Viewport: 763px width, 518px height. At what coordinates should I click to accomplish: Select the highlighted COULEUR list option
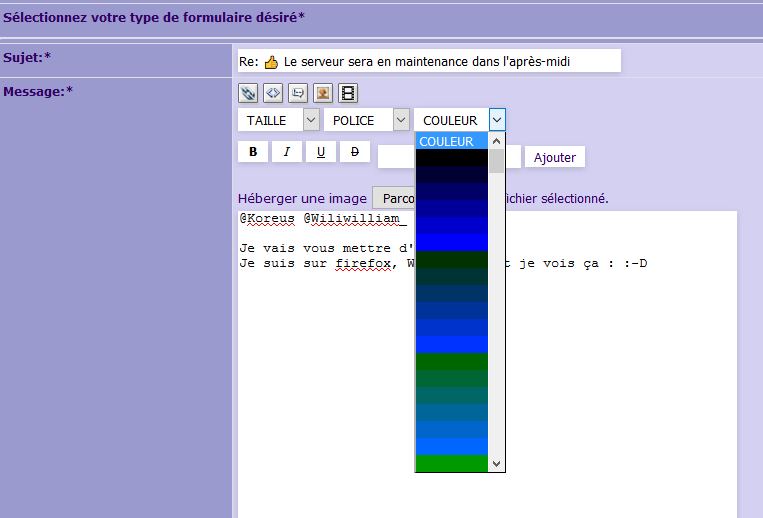click(451, 141)
